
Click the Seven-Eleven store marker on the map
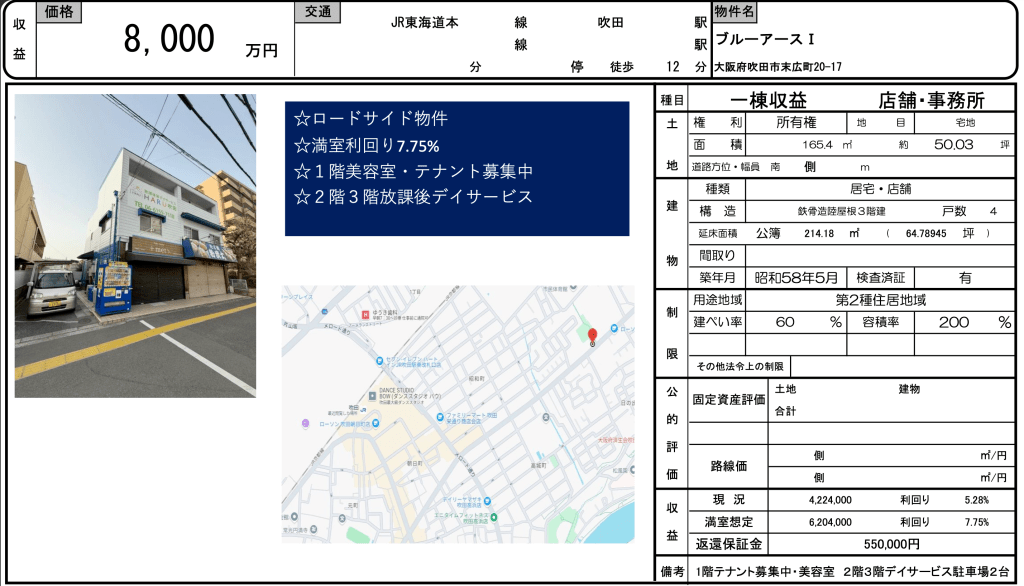(x=378, y=361)
